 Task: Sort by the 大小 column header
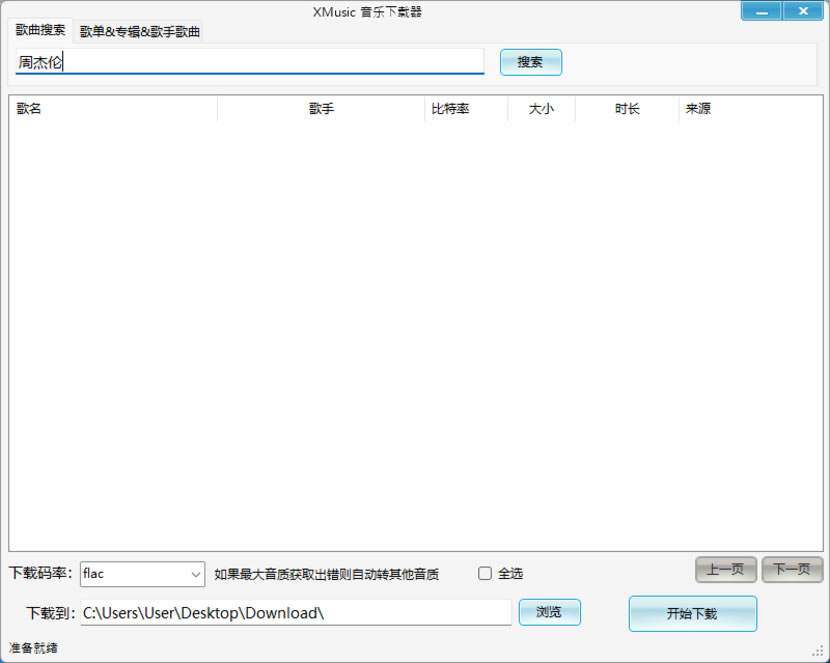(541, 108)
